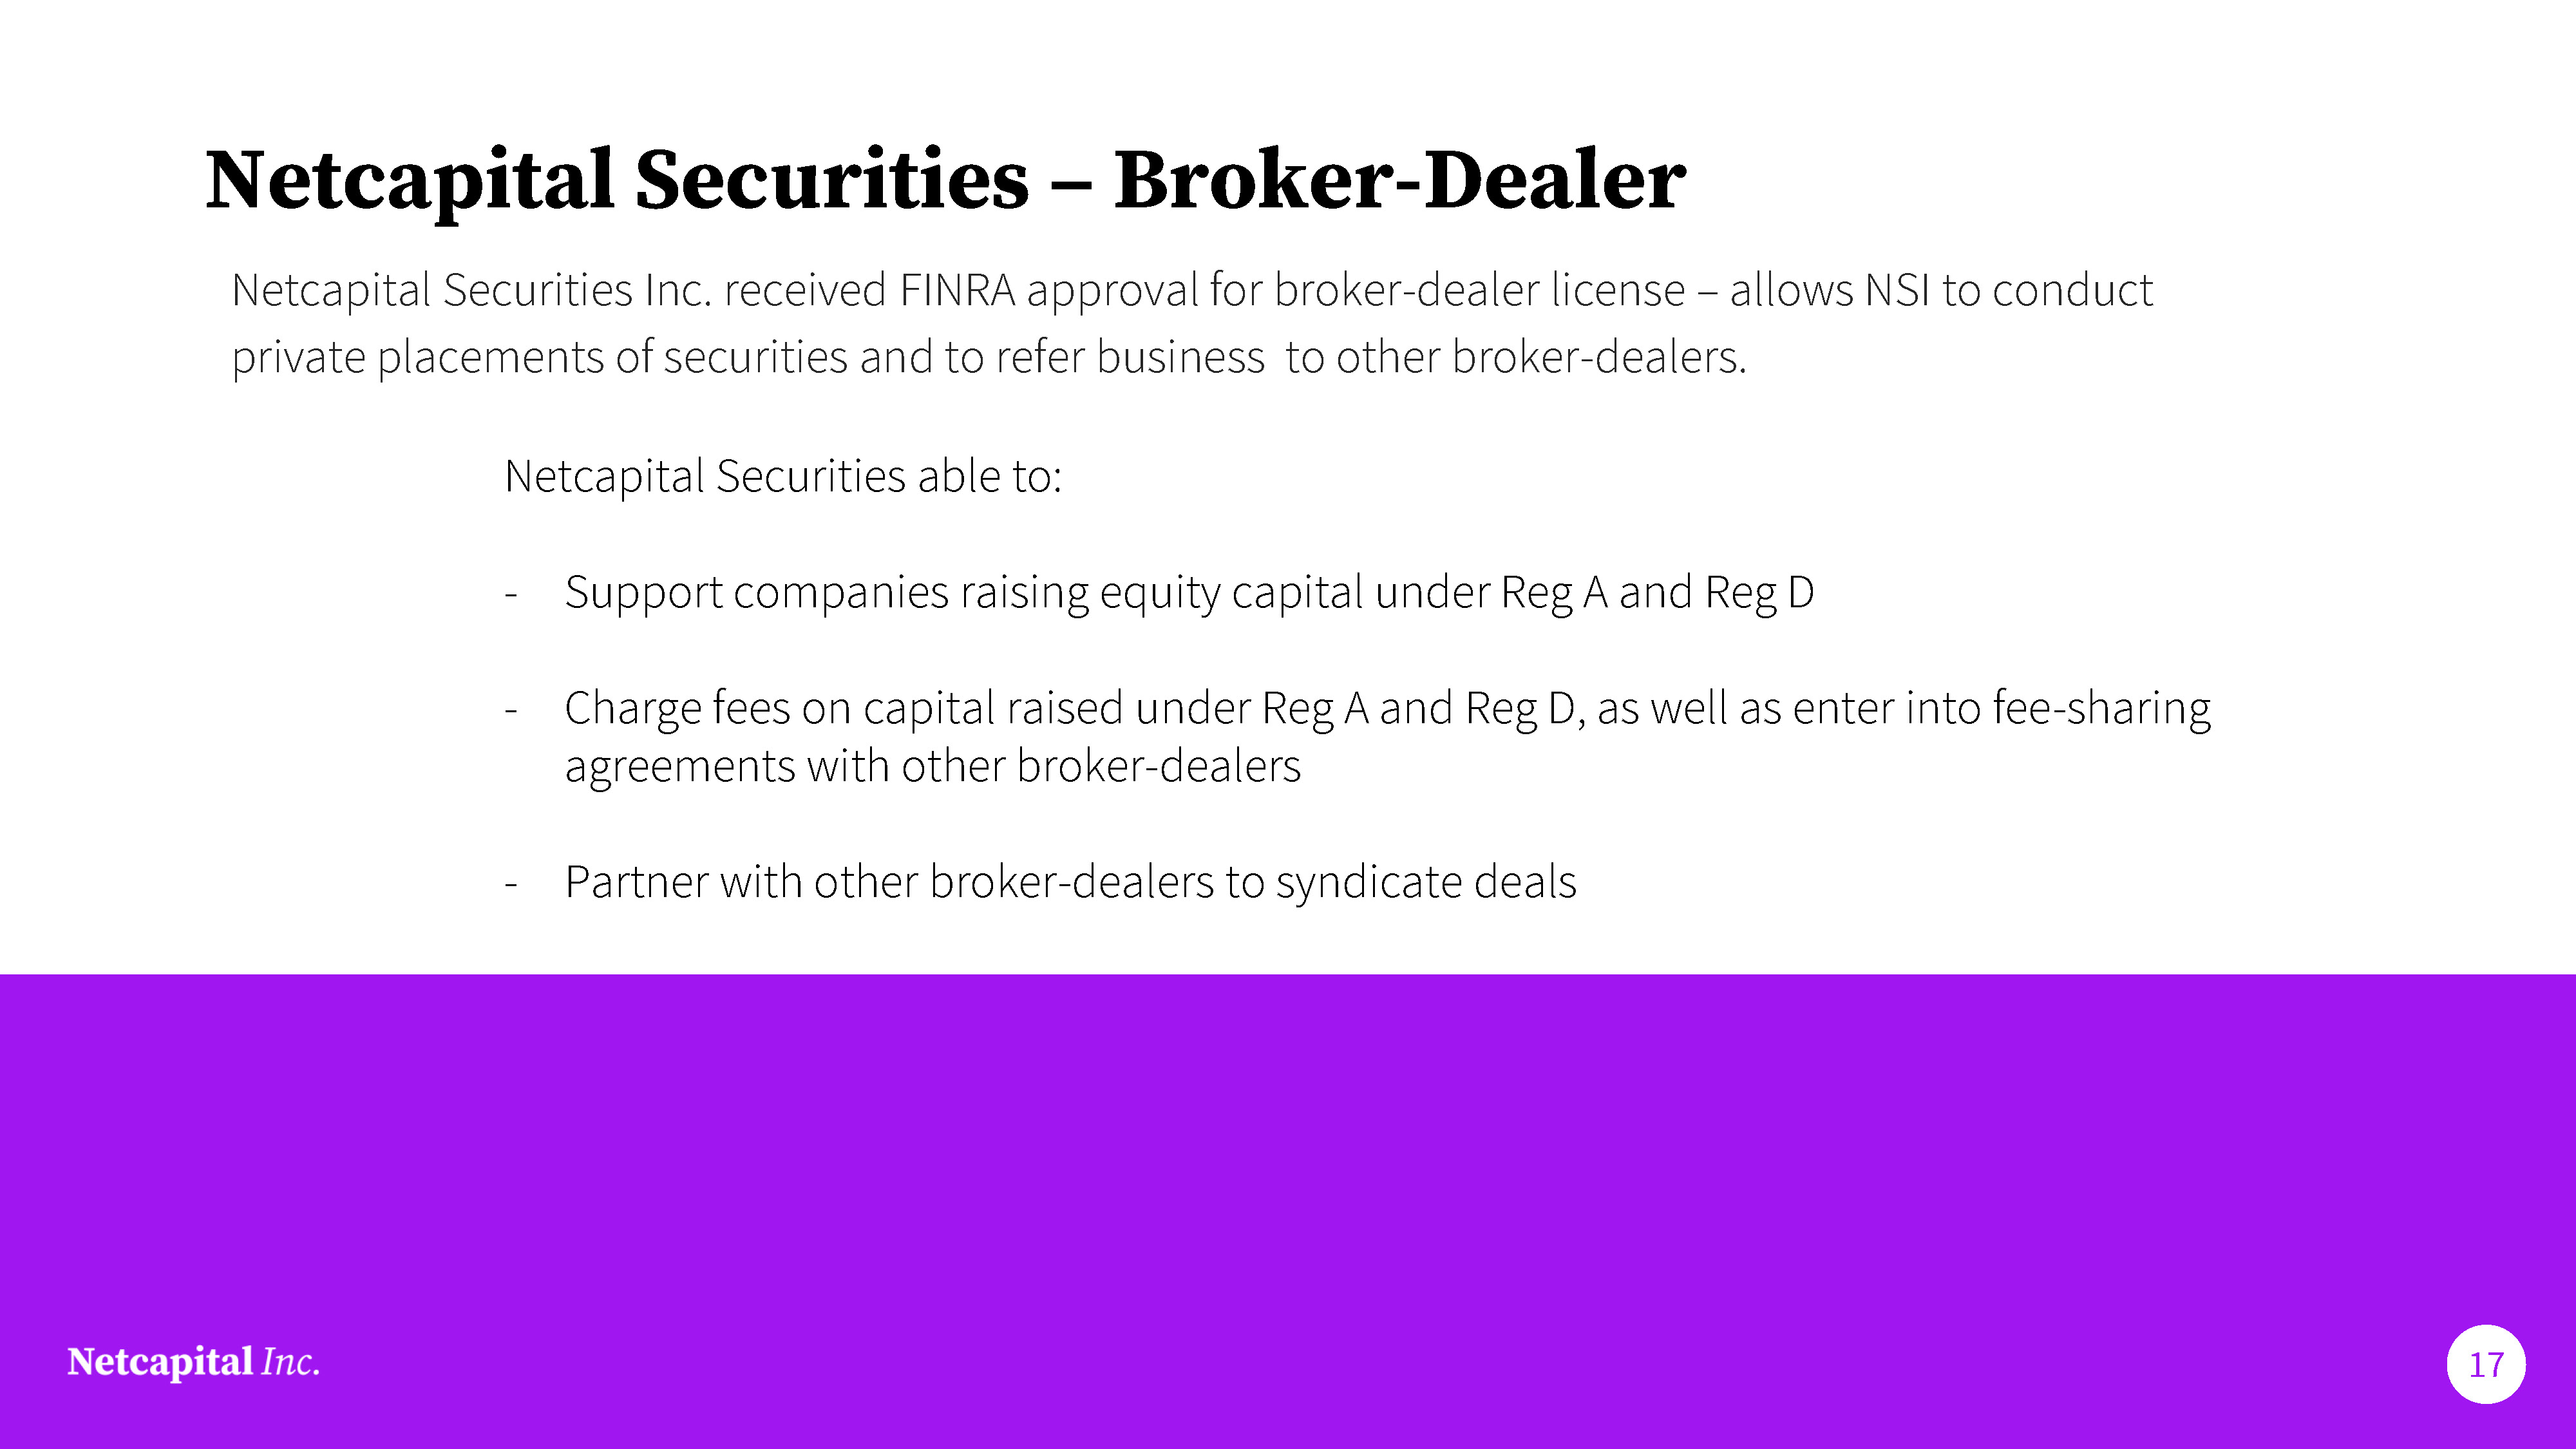The height and width of the screenshot is (1449, 2576).
Task: Select the "Netcapital Securities able to:" heading
Action: click(782, 476)
